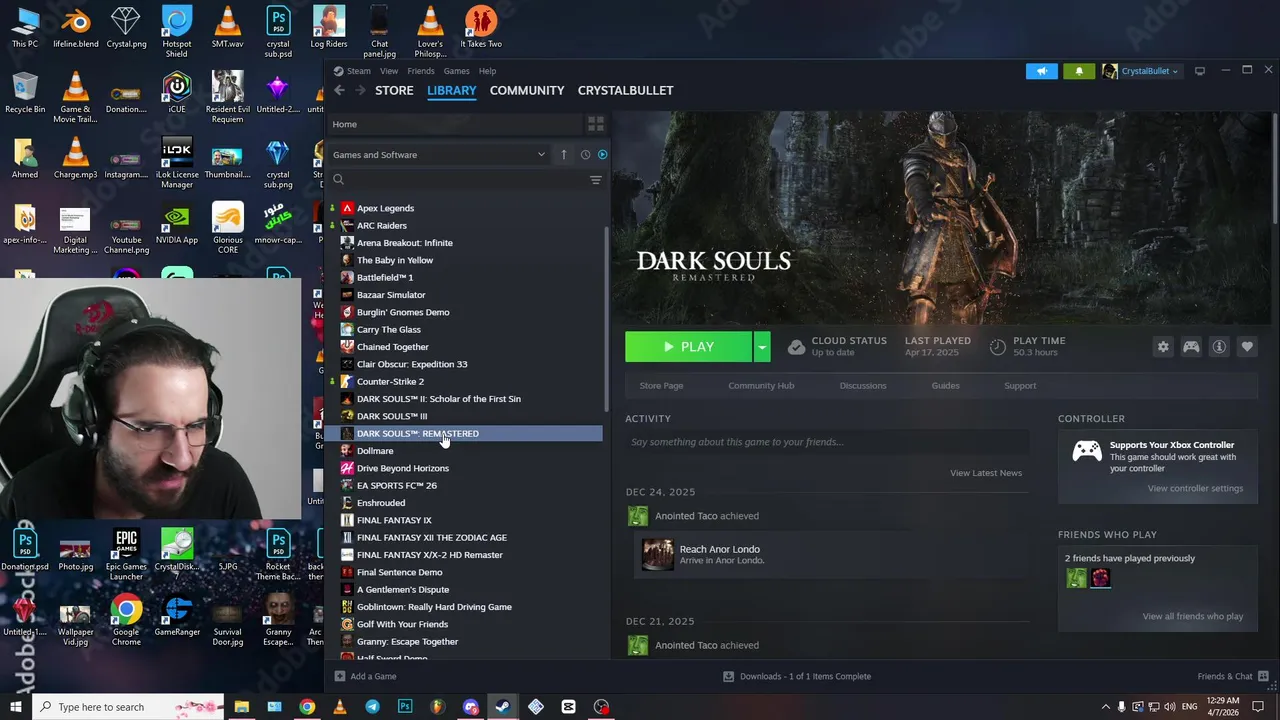Viewport: 1280px width, 720px height.
Task: Toggle ready-to-play games filter
Action: [602, 155]
